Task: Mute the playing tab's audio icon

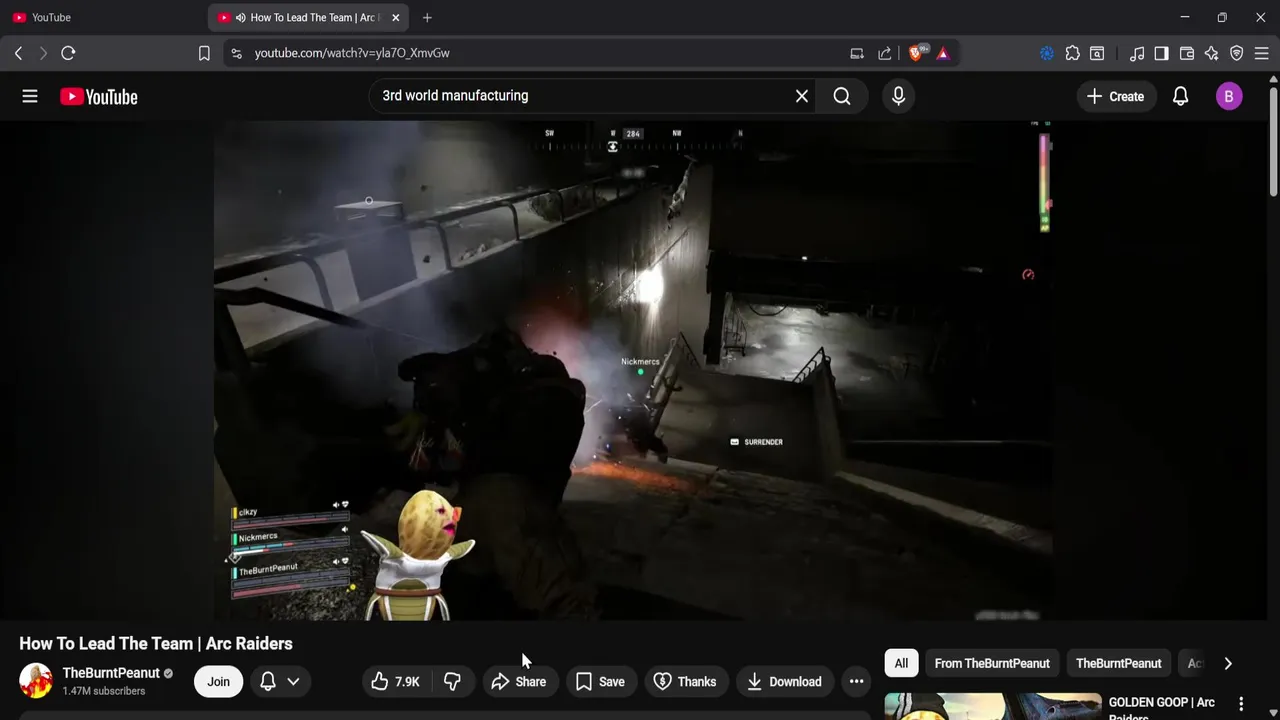Action: click(241, 17)
